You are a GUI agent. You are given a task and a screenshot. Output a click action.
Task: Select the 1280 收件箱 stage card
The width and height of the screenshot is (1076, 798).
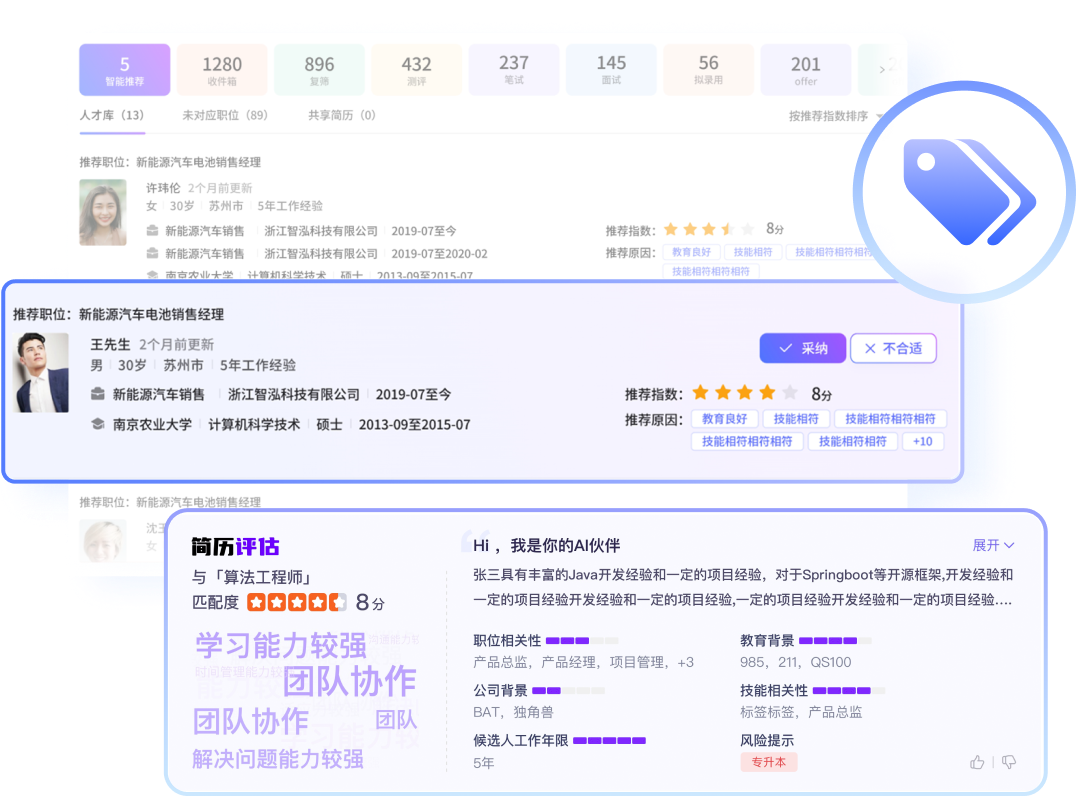pos(222,70)
